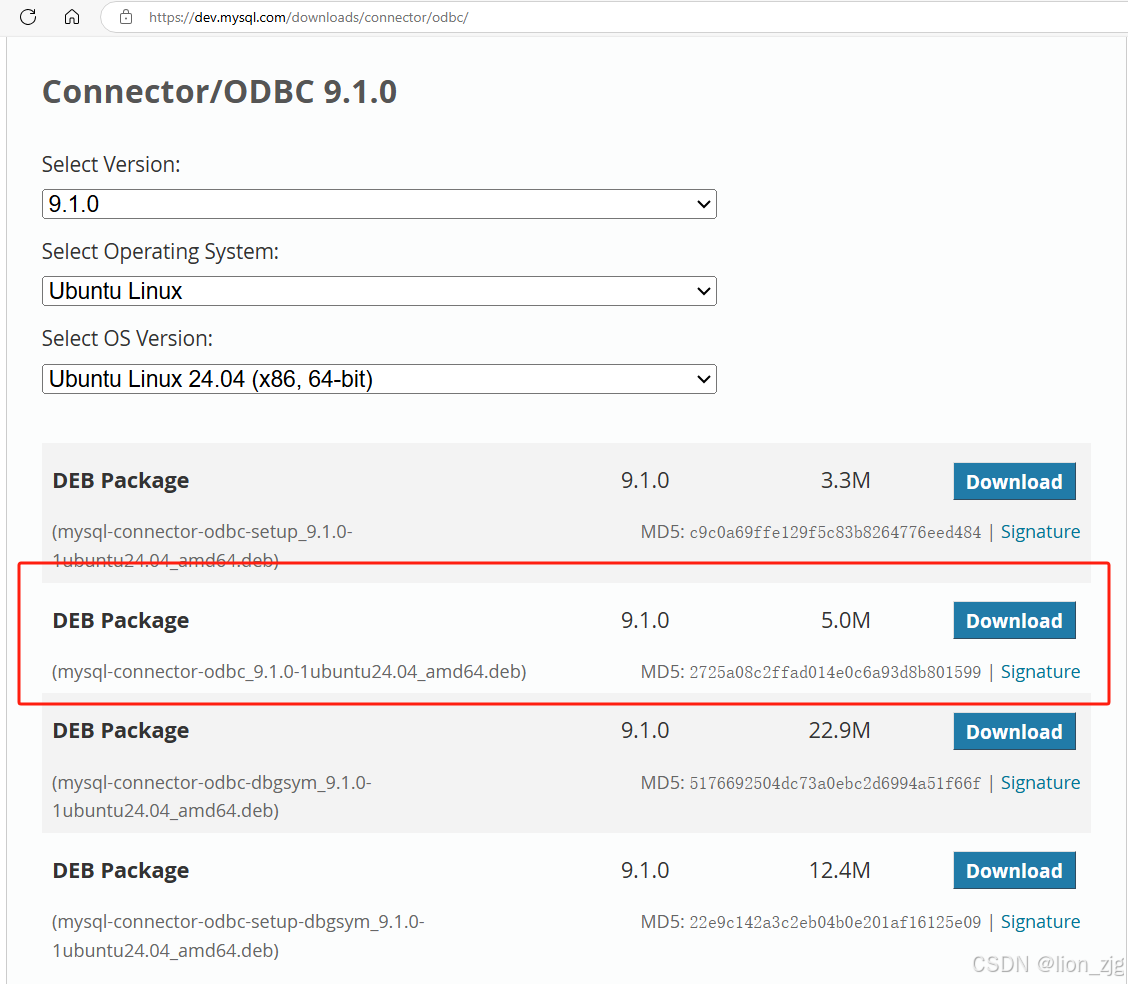Viewport: 1128px width, 984px height.
Task: Click the Select Operating System label
Action: point(160,252)
